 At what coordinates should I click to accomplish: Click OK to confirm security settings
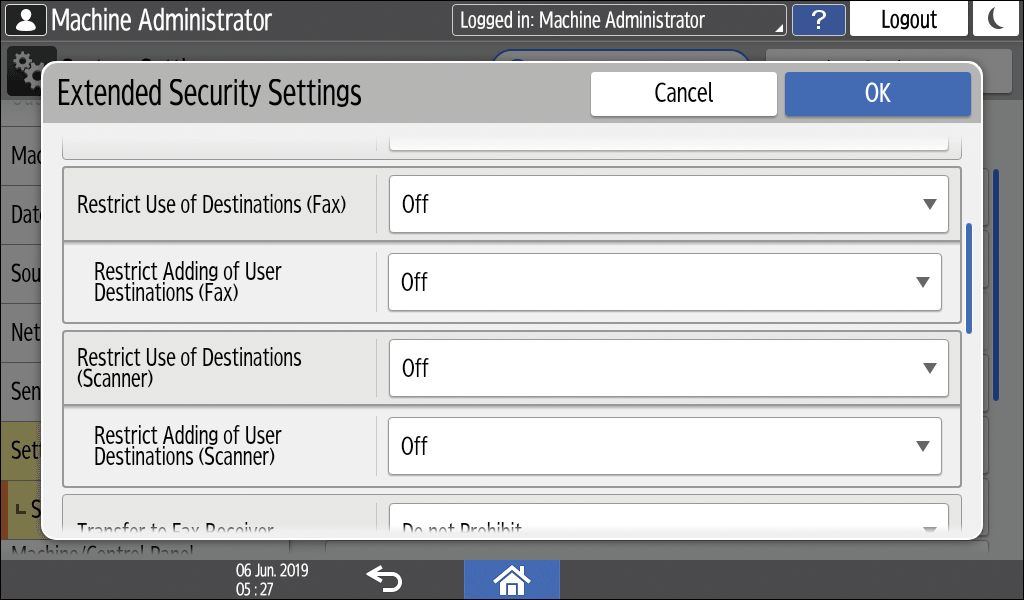tap(877, 93)
